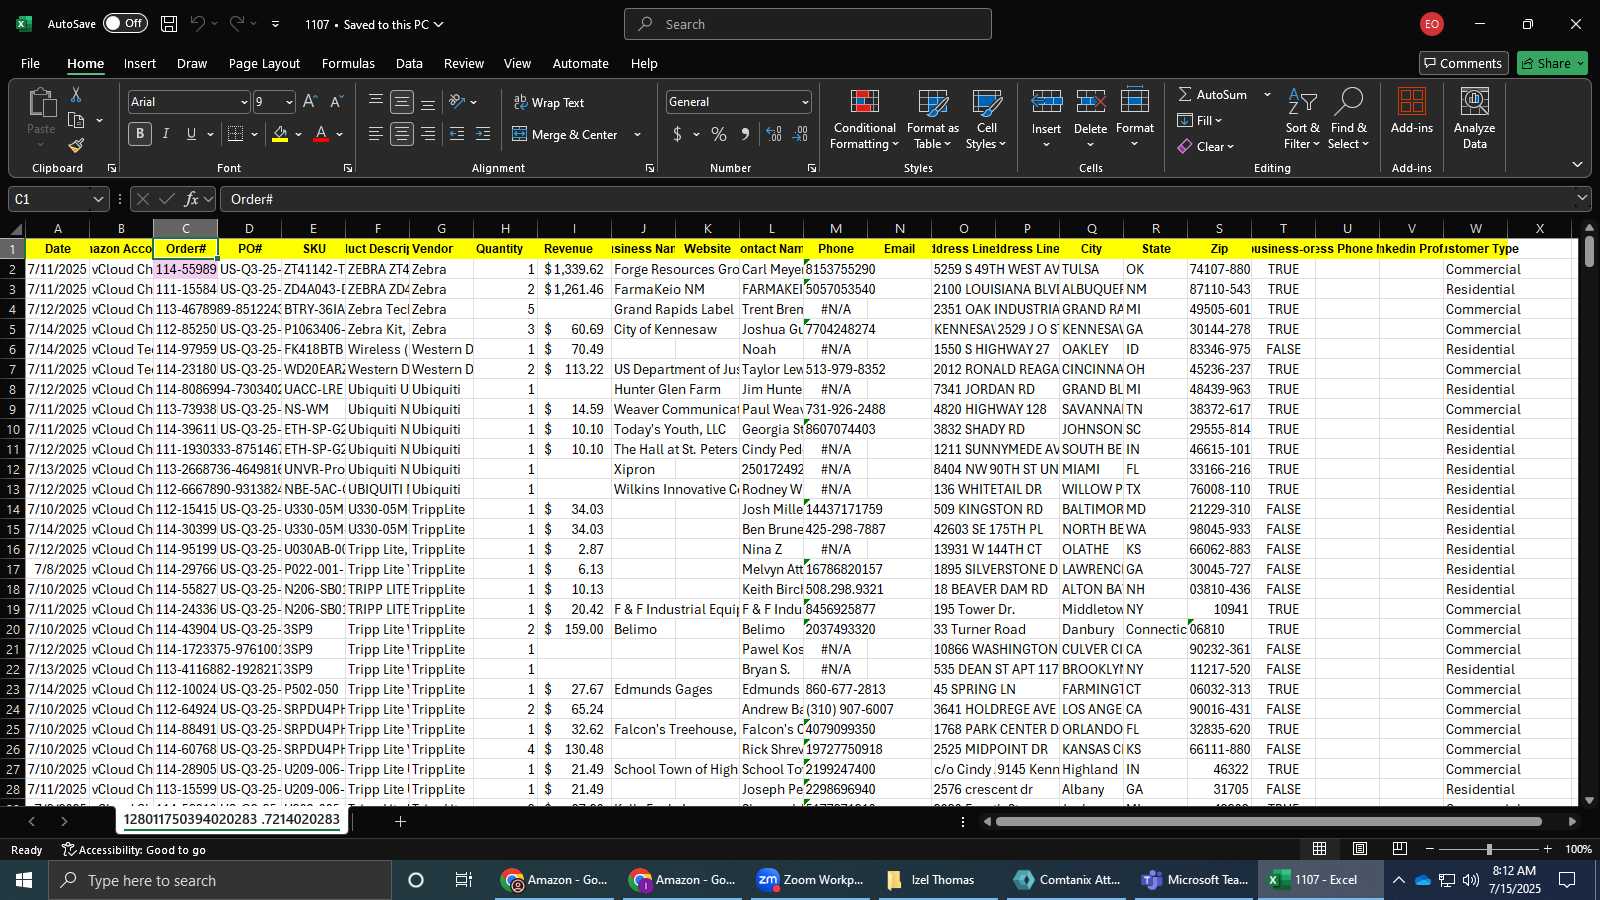Image resolution: width=1600 pixels, height=900 pixels.
Task: Open the Arial font name dropdown
Action: pyautogui.click(x=243, y=102)
